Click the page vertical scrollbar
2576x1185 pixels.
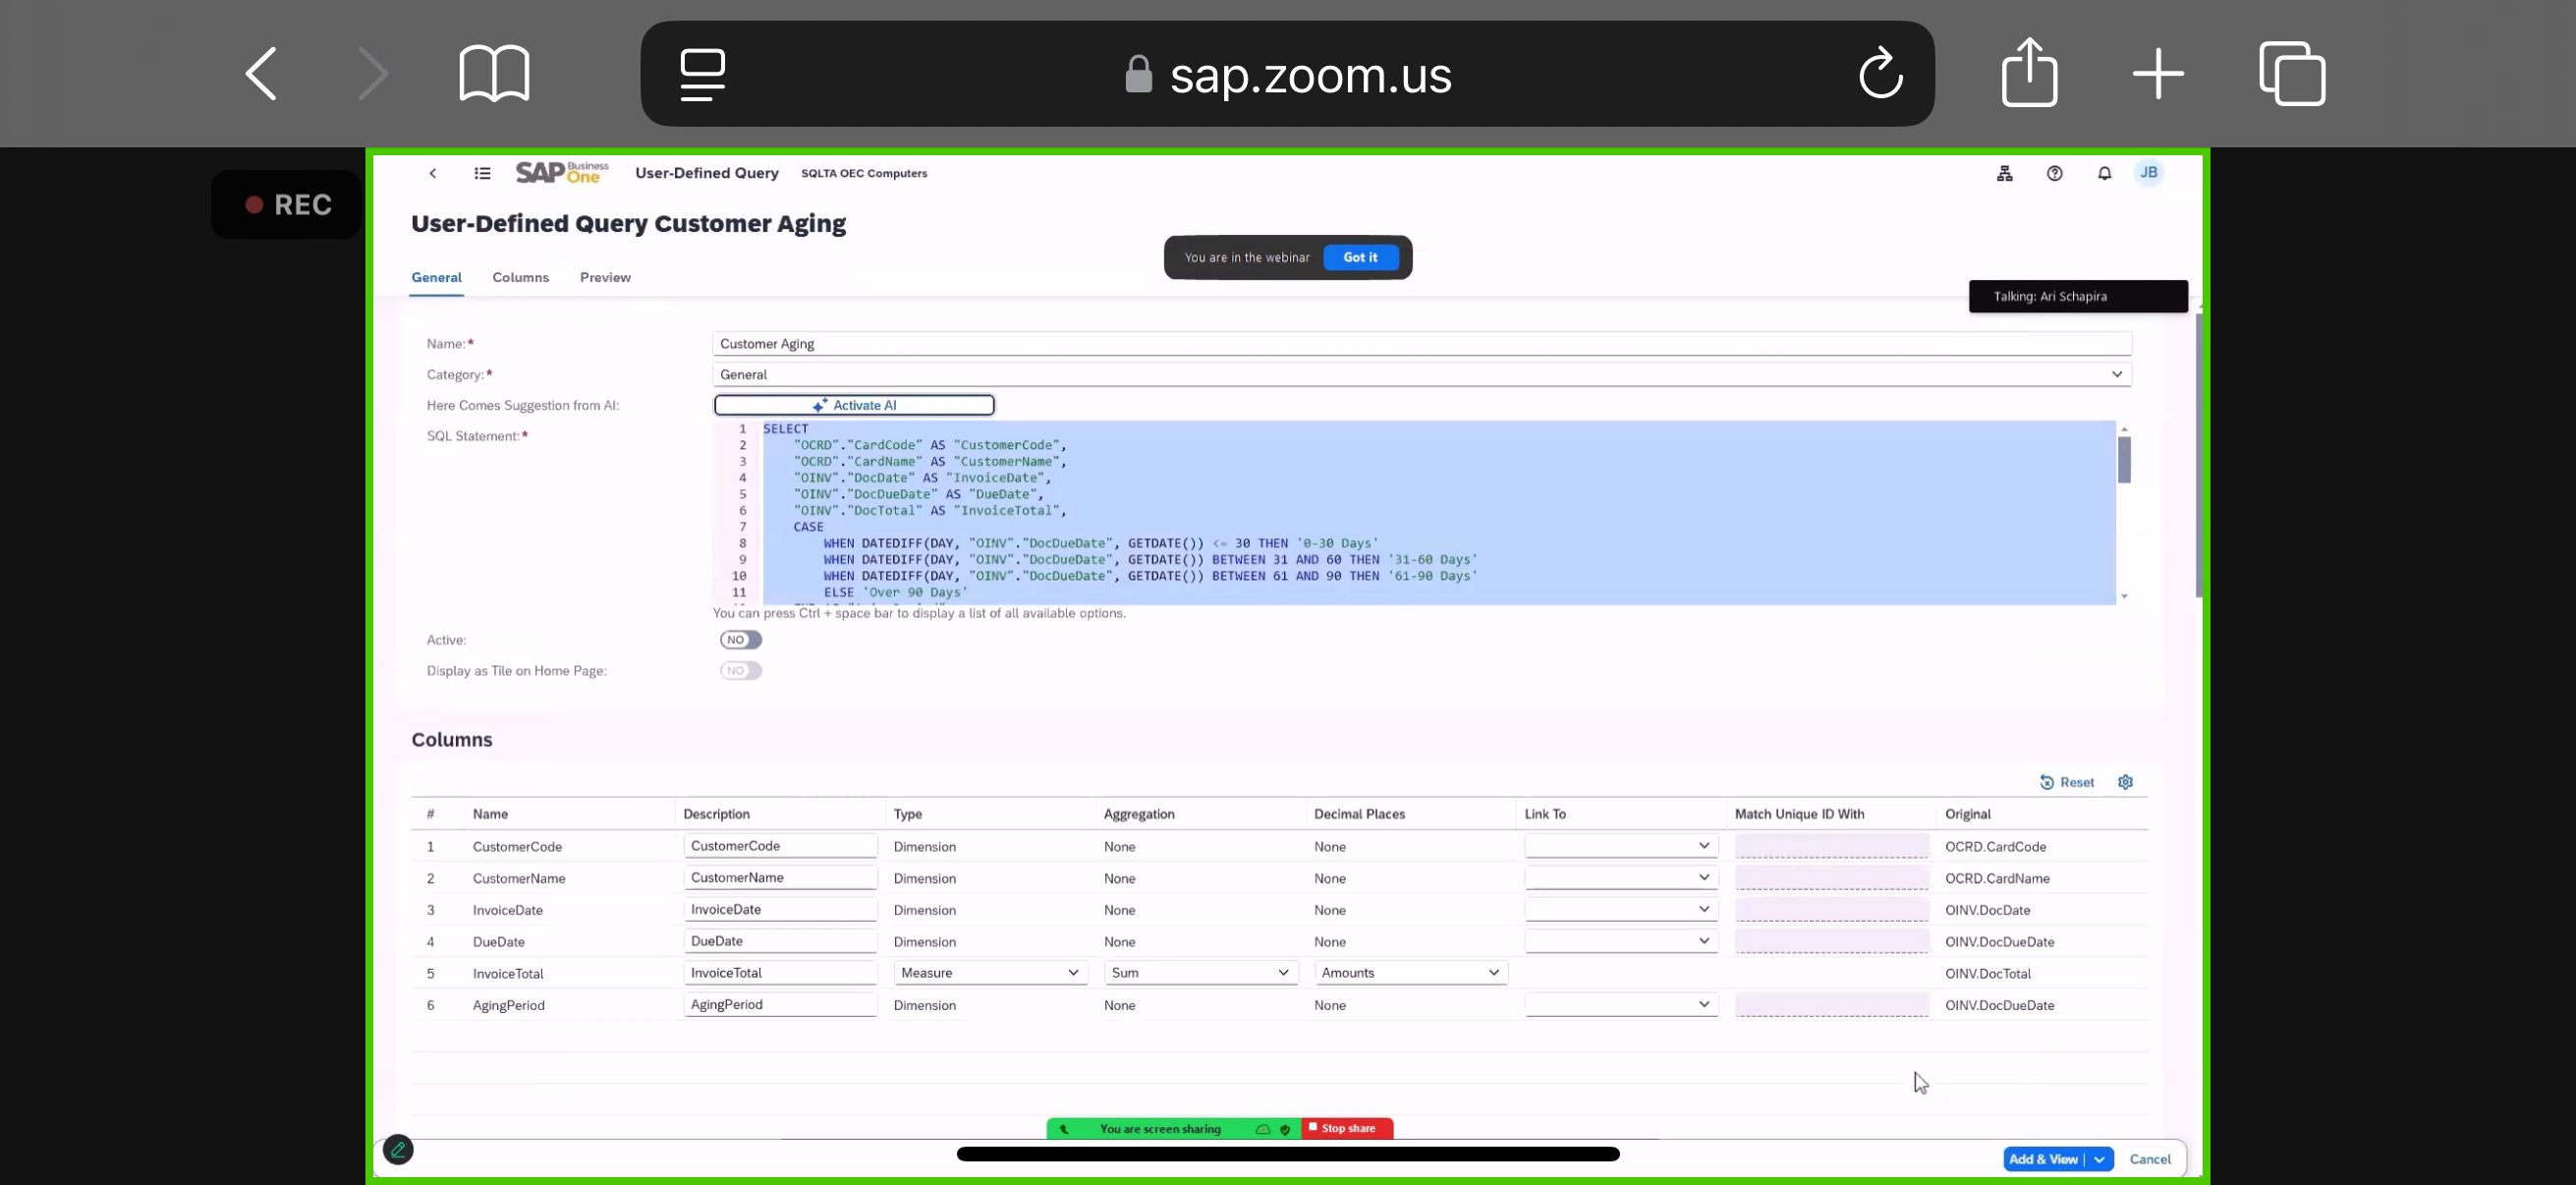point(2198,455)
